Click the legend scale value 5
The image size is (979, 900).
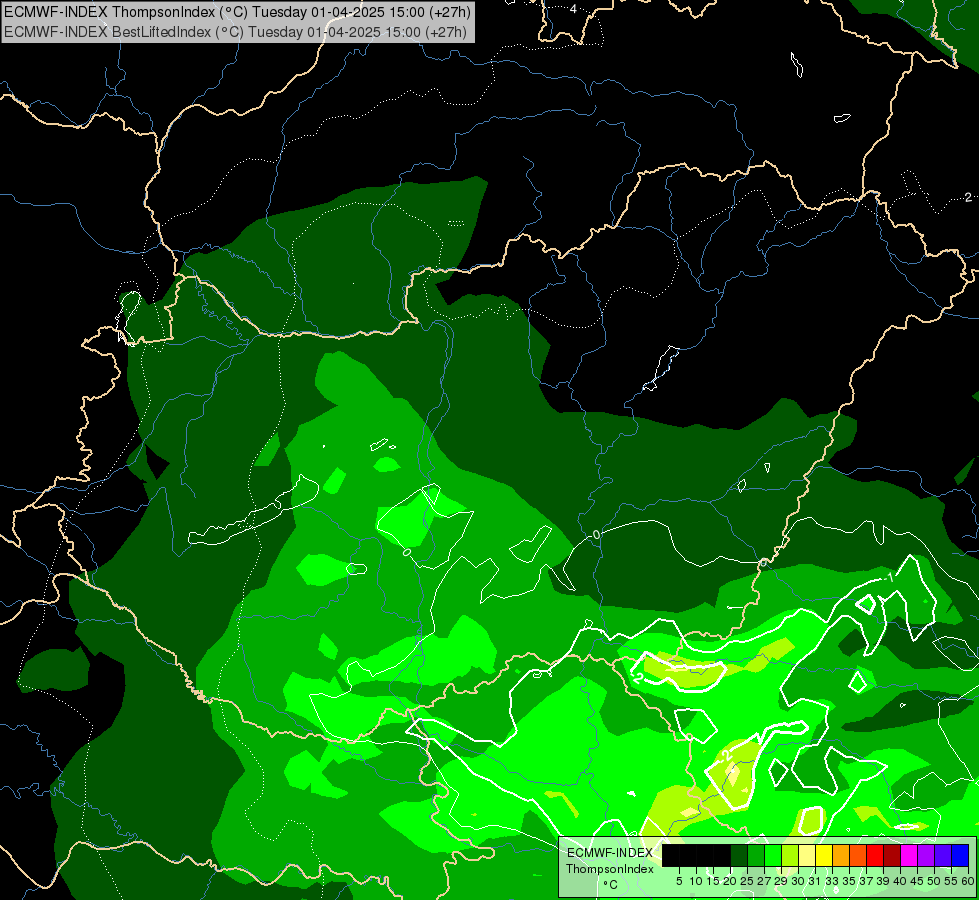coord(679,881)
